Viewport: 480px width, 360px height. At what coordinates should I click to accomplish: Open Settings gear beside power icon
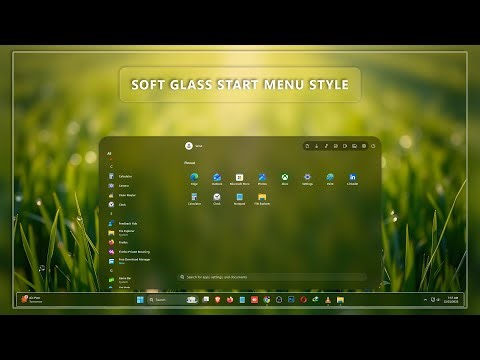pos(364,146)
